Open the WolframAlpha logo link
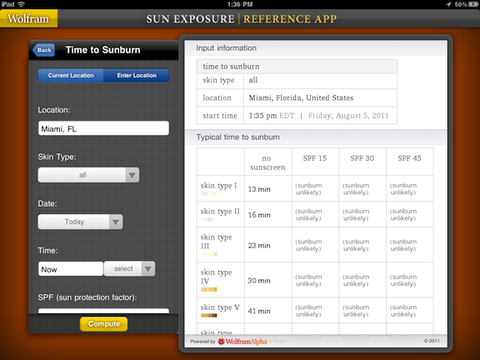 tap(242, 341)
